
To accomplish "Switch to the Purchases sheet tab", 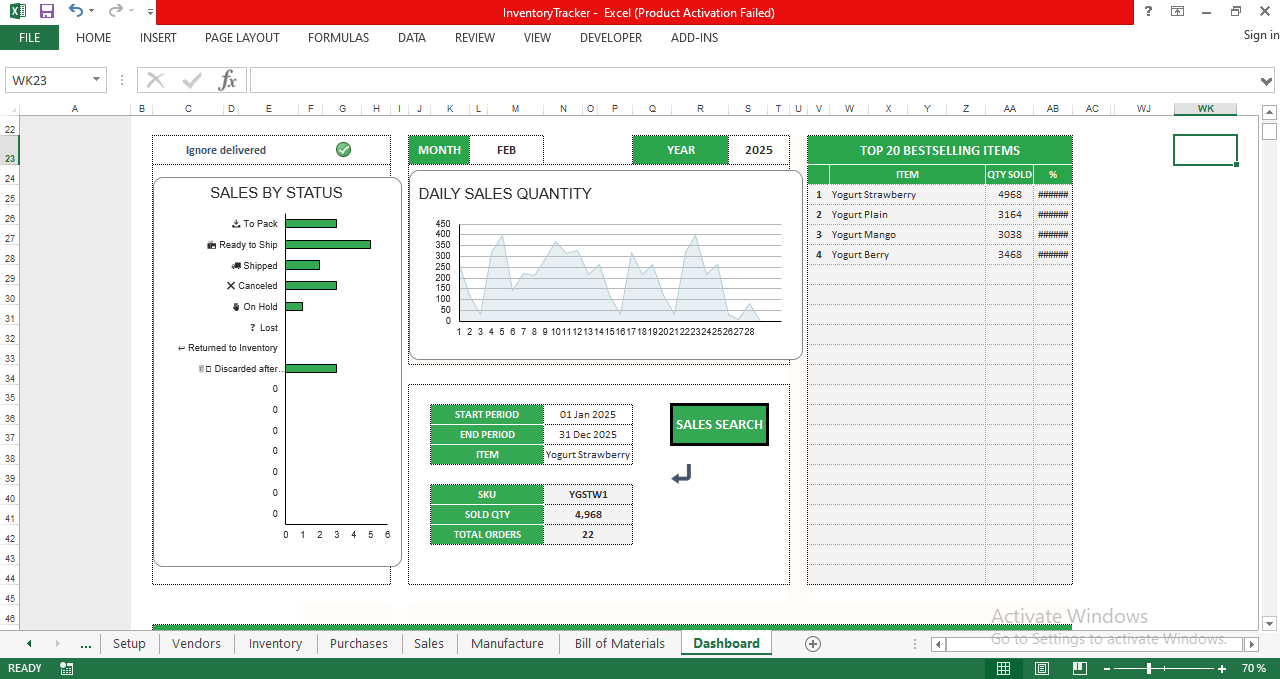I will pyautogui.click(x=359, y=643).
